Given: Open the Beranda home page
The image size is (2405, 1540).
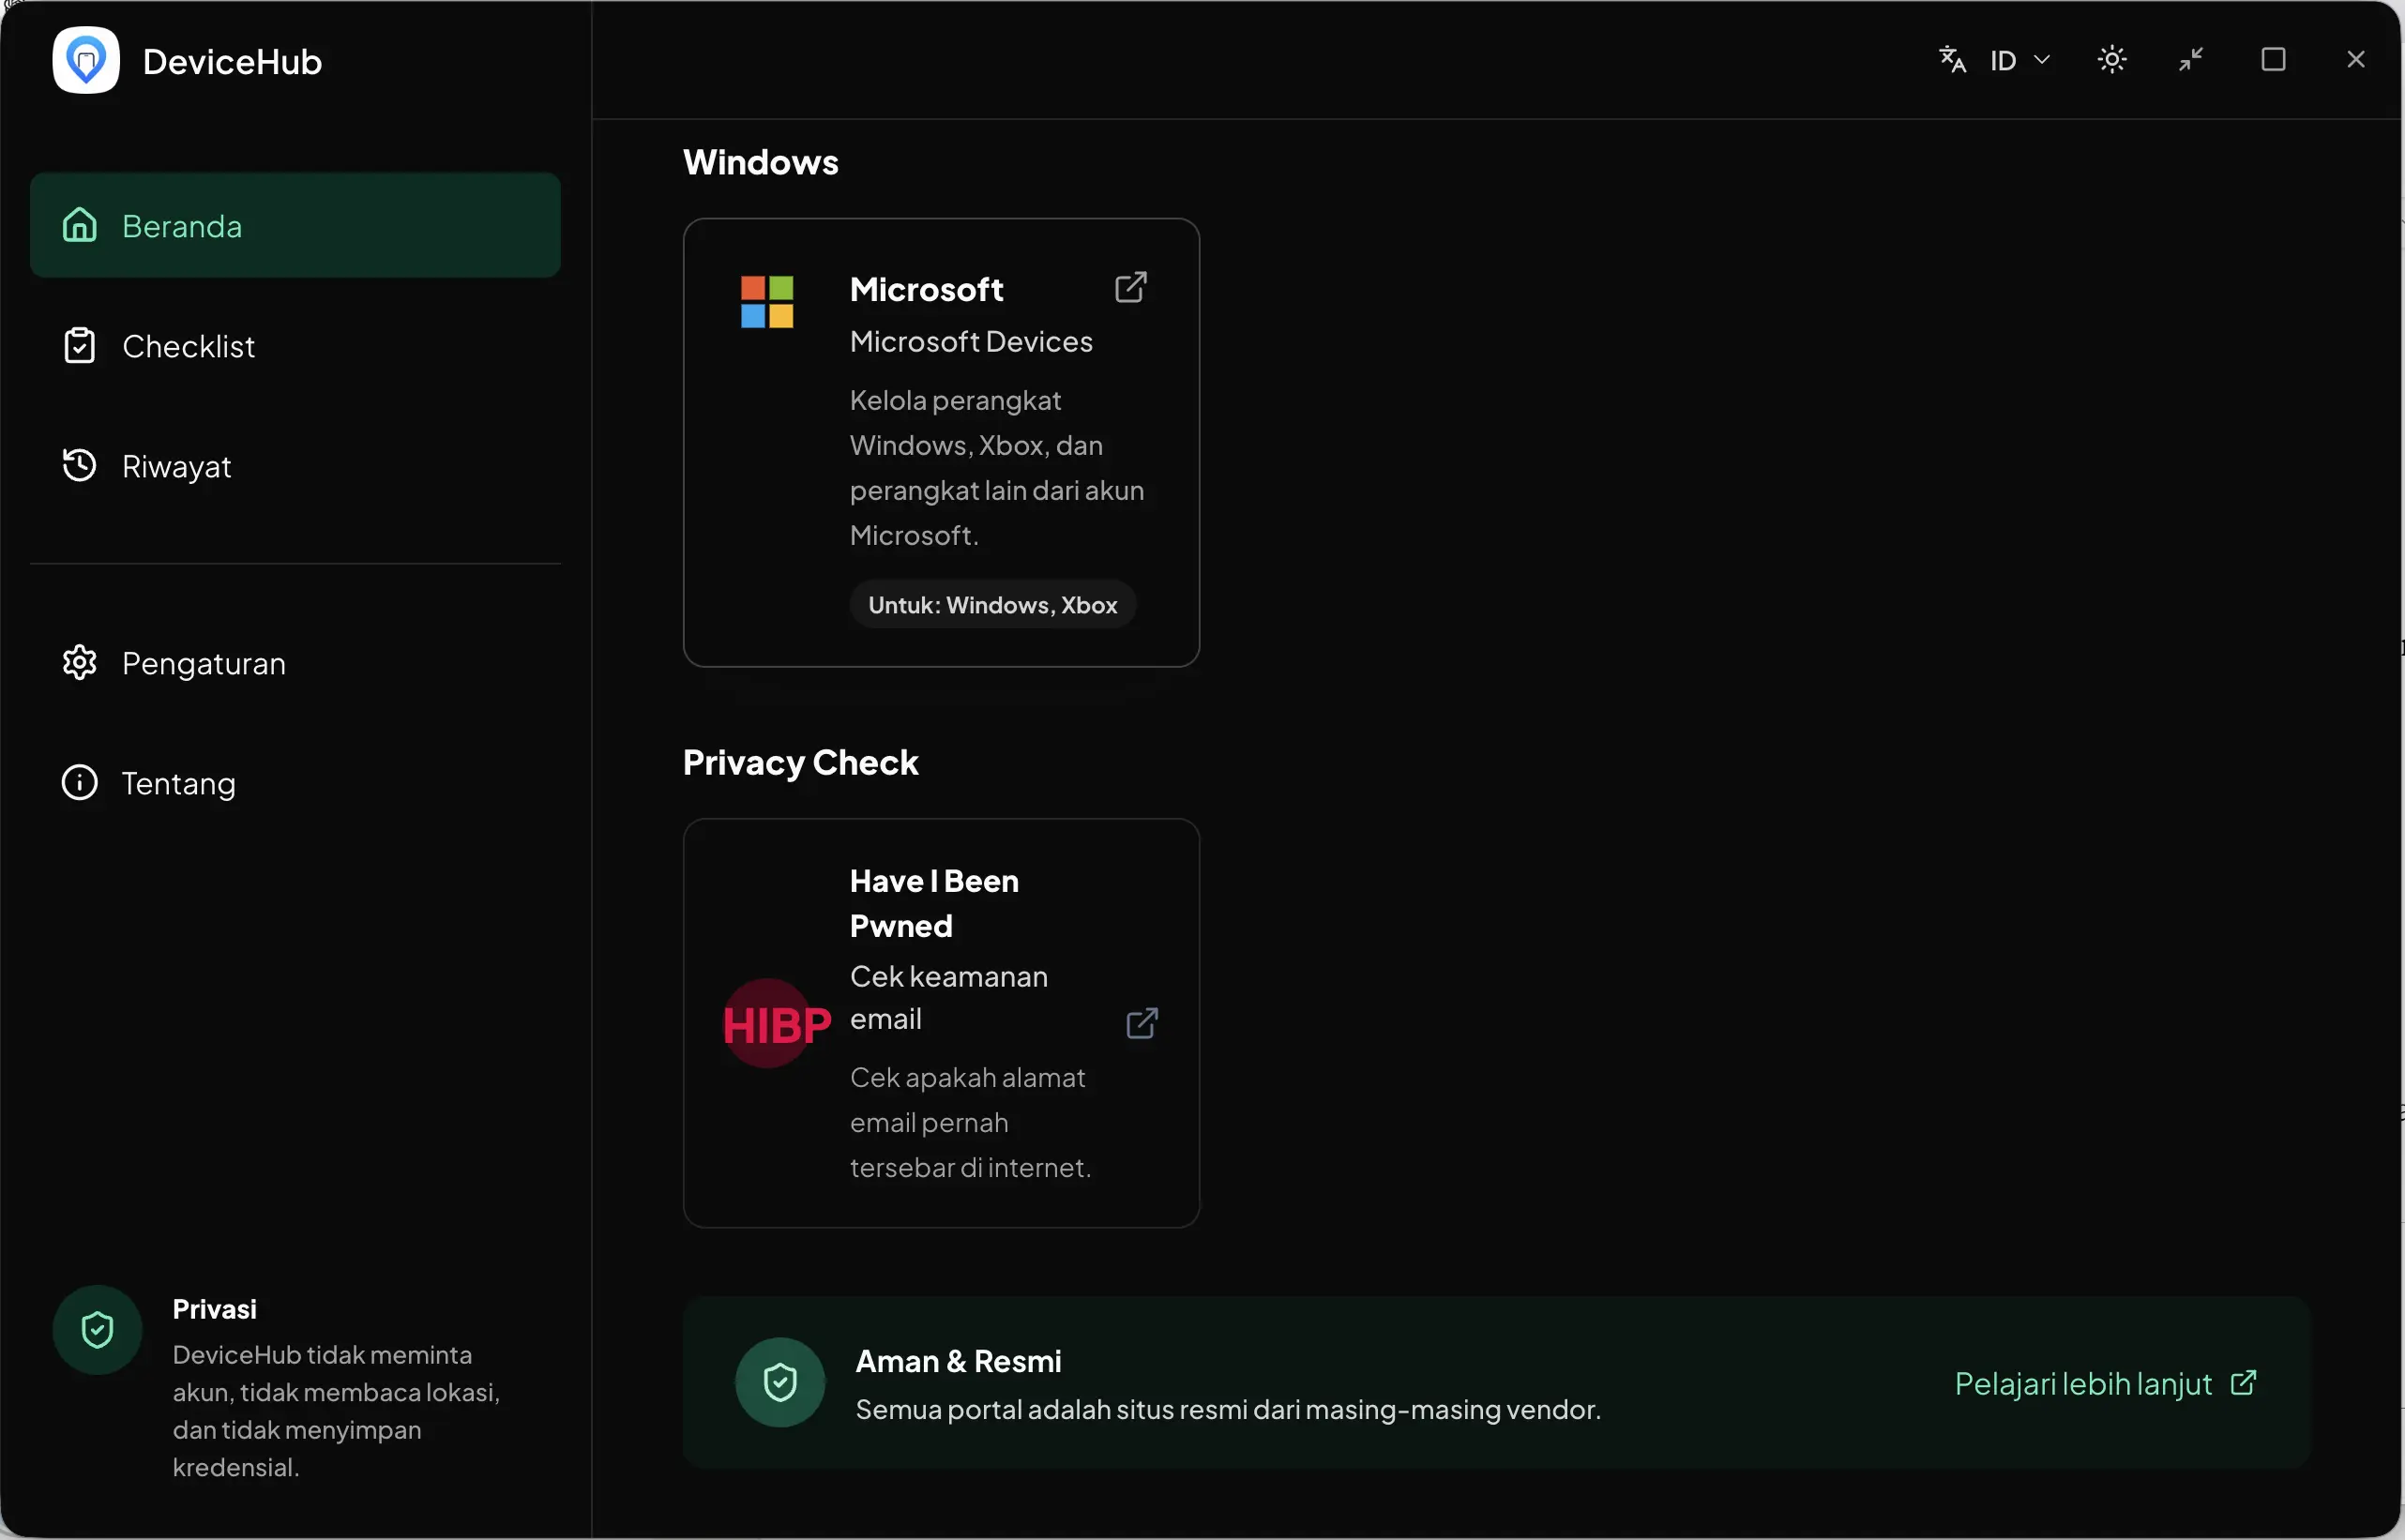Looking at the screenshot, I should click(x=295, y=225).
